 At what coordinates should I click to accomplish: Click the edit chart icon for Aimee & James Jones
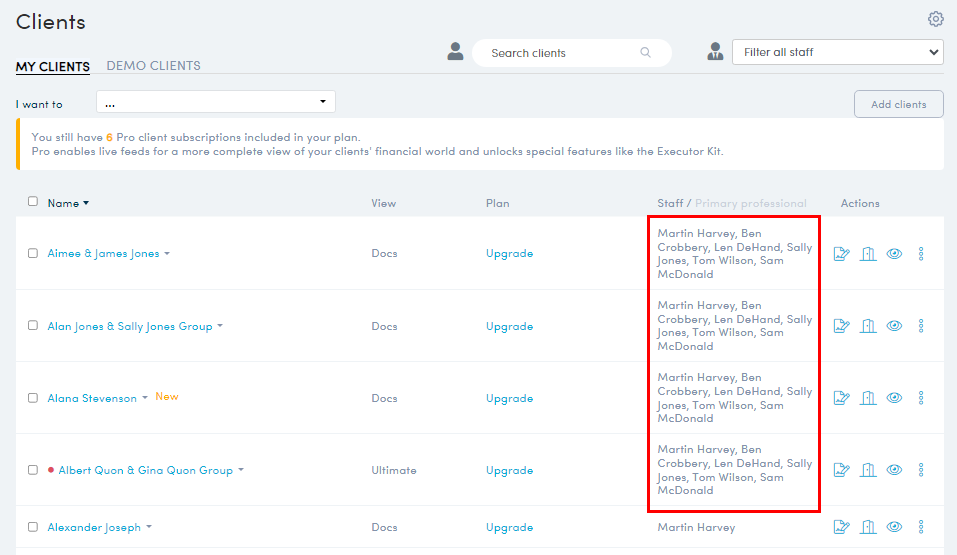842,253
